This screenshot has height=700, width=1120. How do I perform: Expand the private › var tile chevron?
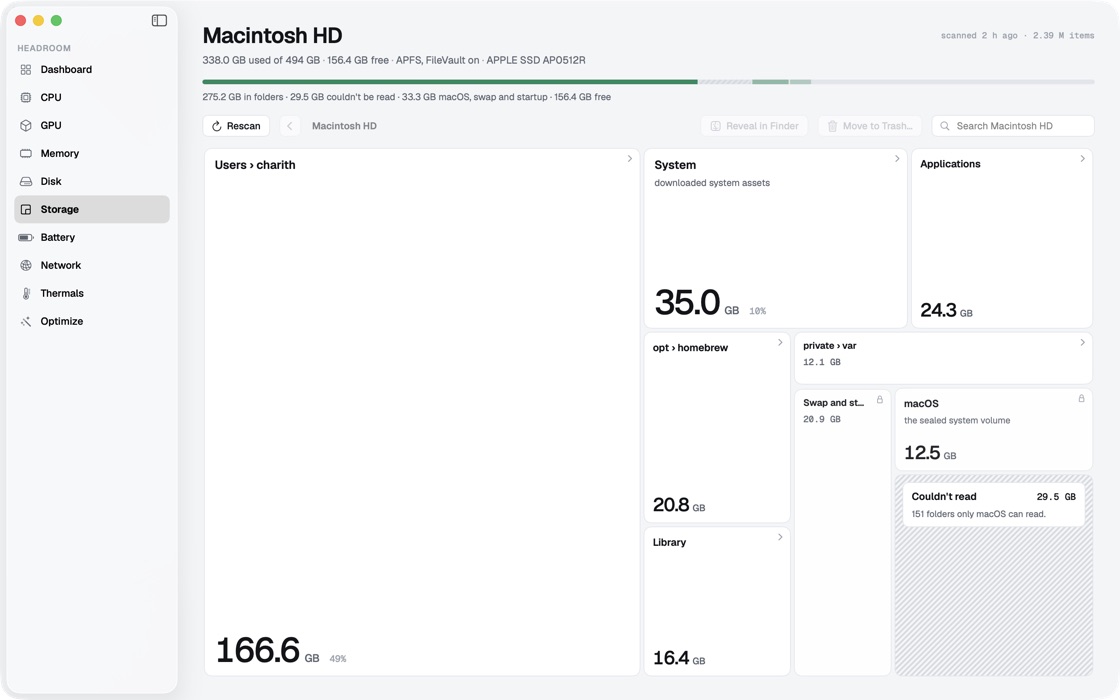coord(1082,342)
